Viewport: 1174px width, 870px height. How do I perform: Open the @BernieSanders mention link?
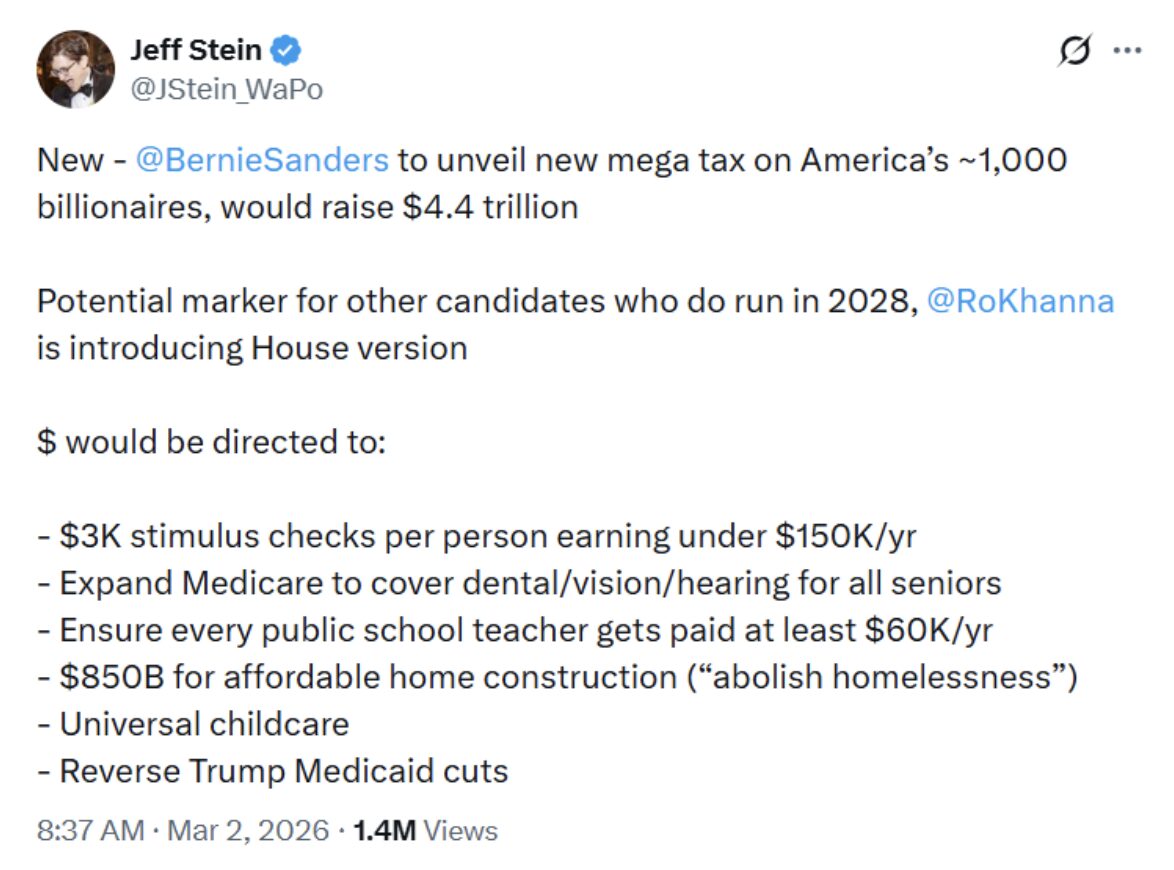click(x=260, y=160)
